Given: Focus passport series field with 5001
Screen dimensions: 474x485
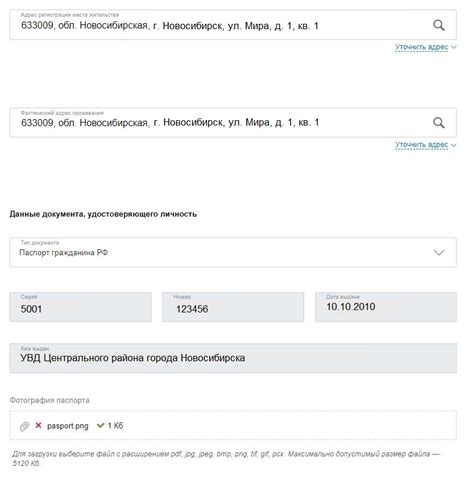Looking at the screenshot, I should (x=81, y=307).
